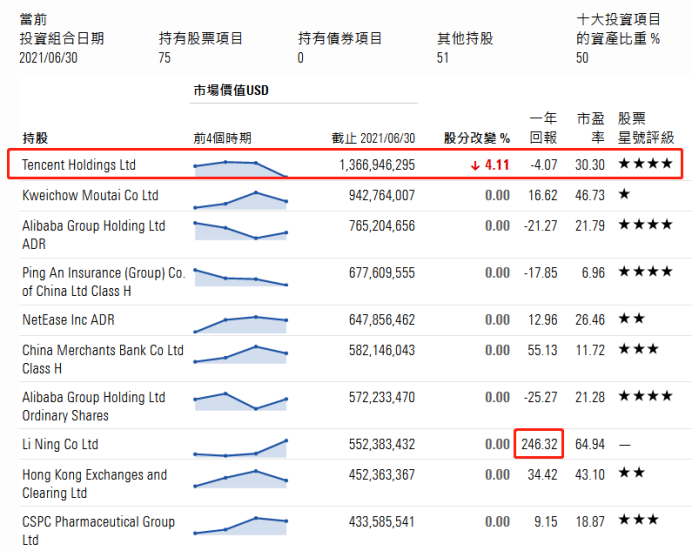The height and width of the screenshot is (552, 693).
Task: Open Alibaba Group Holding Ltd ADR entry
Action: click(93, 234)
